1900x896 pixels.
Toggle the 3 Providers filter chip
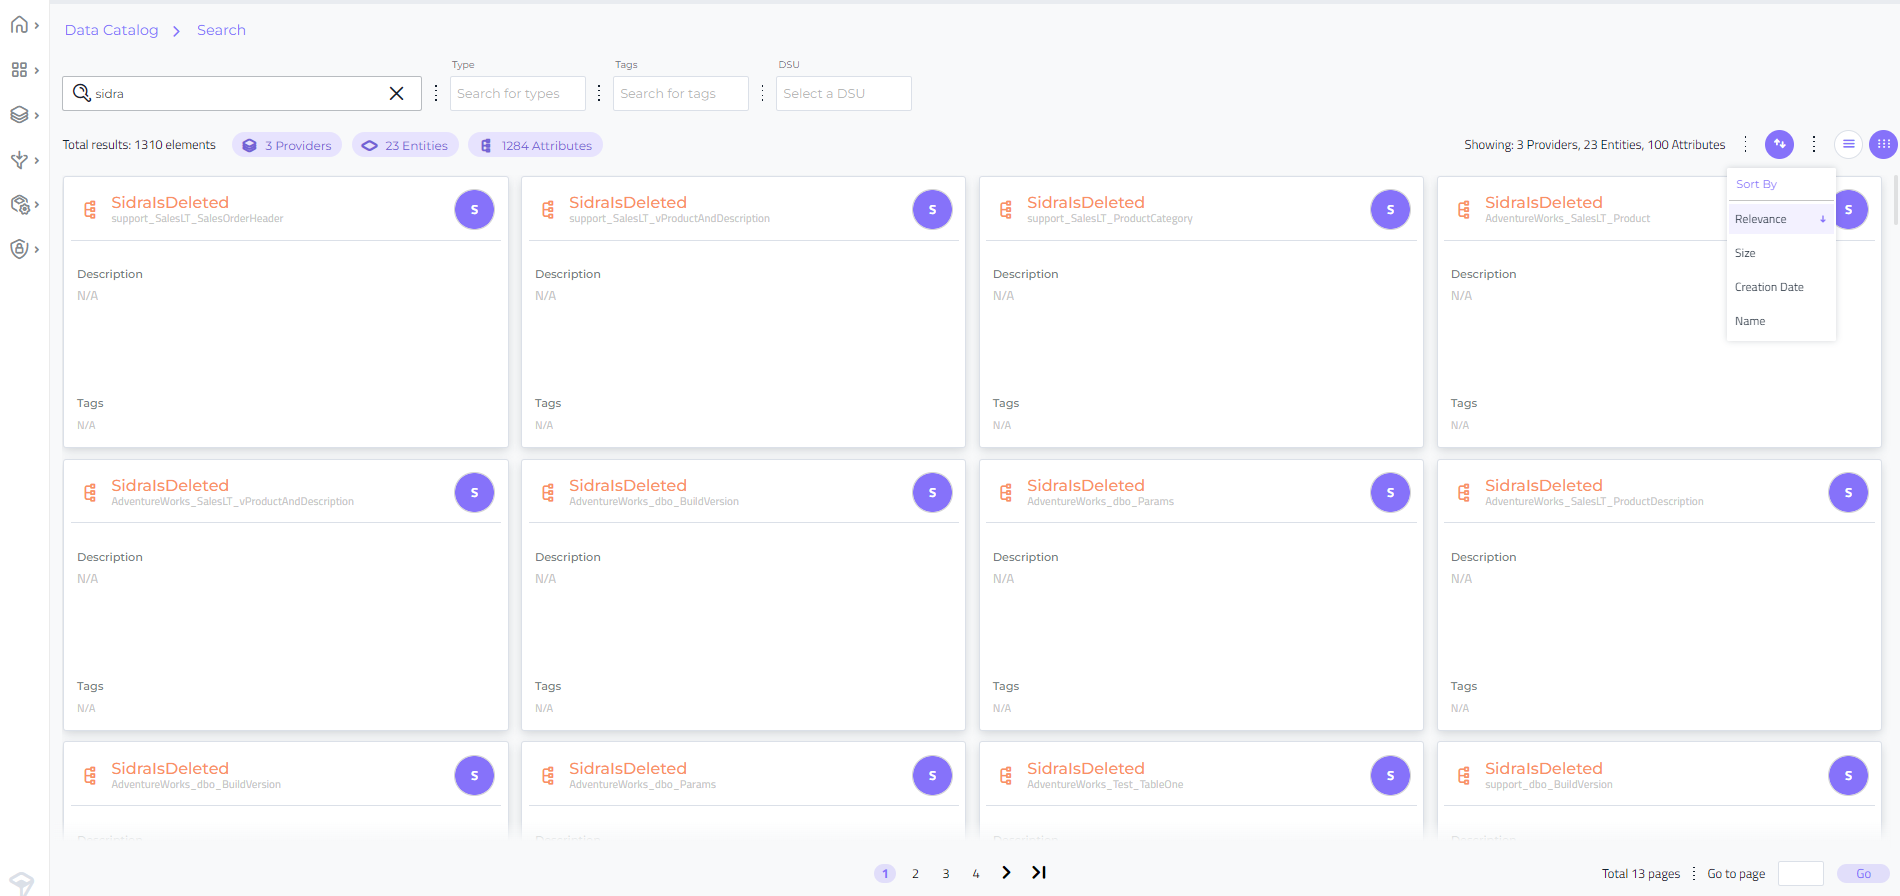coord(287,145)
